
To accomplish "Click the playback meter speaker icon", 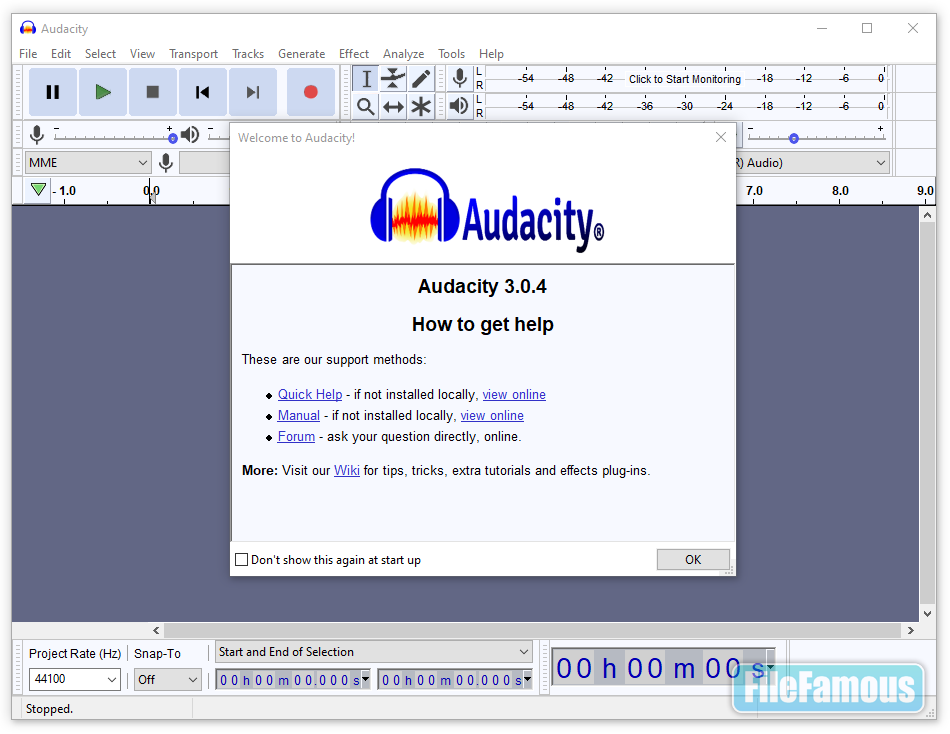I will click(459, 106).
